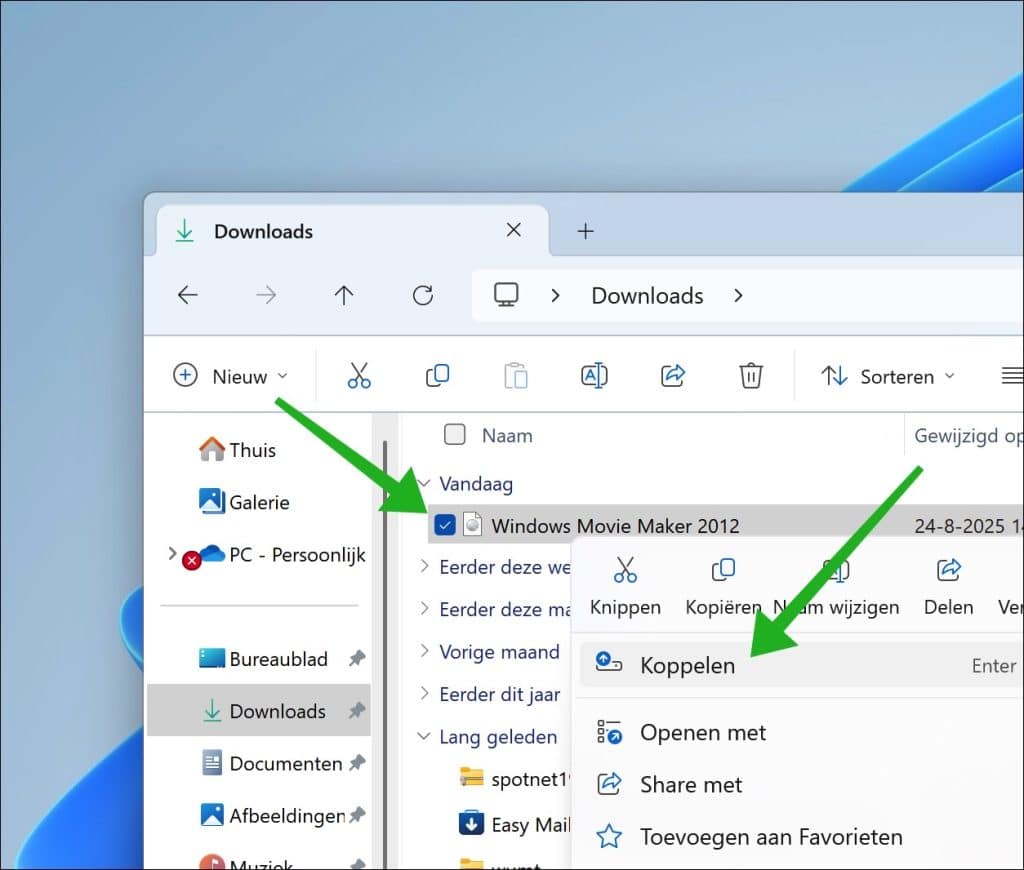Click the Delete trash icon in toolbar
1024x870 pixels.
point(751,376)
